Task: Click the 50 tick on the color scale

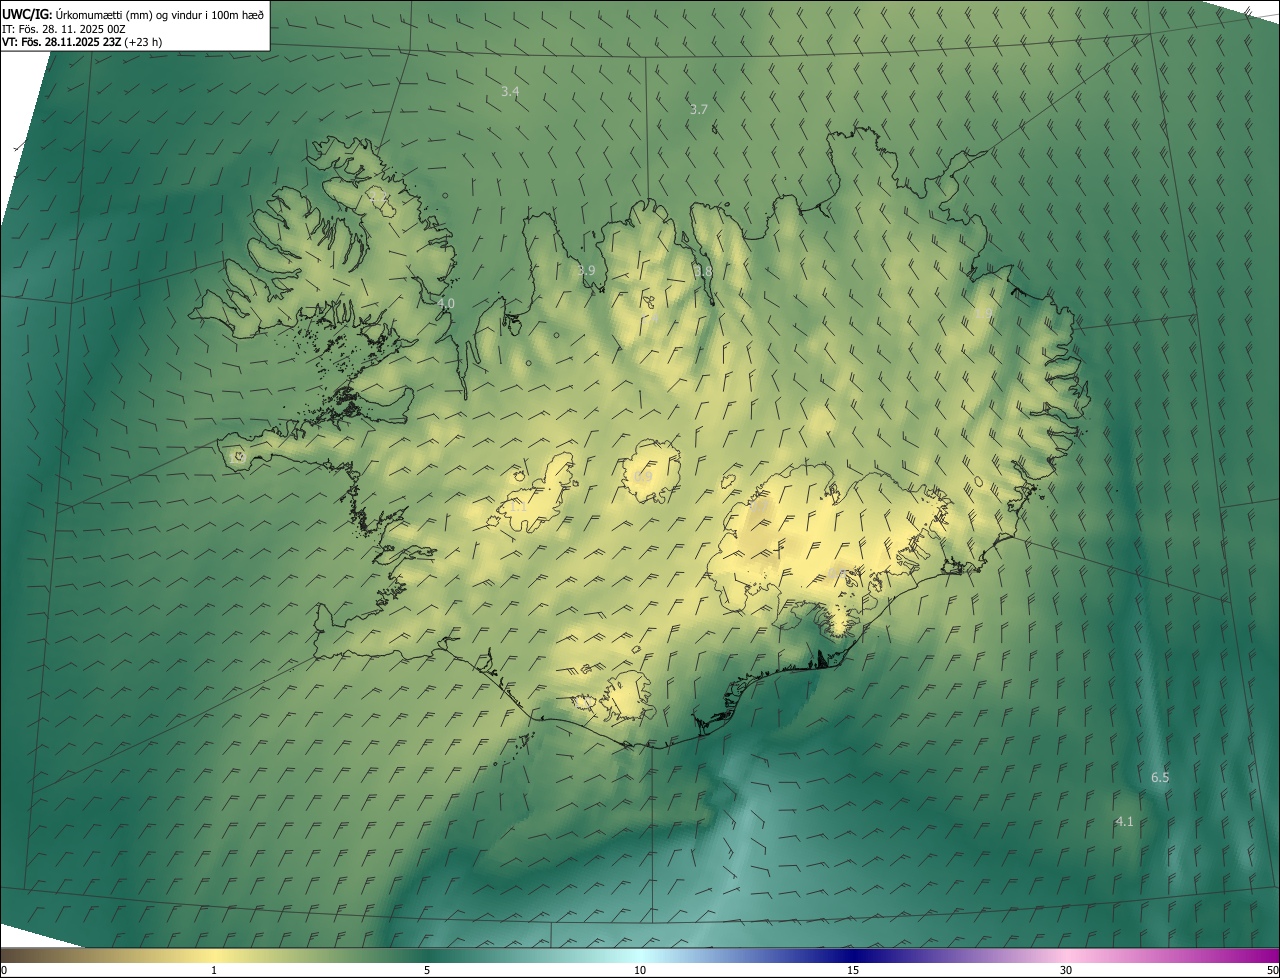Action: [1272, 970]
